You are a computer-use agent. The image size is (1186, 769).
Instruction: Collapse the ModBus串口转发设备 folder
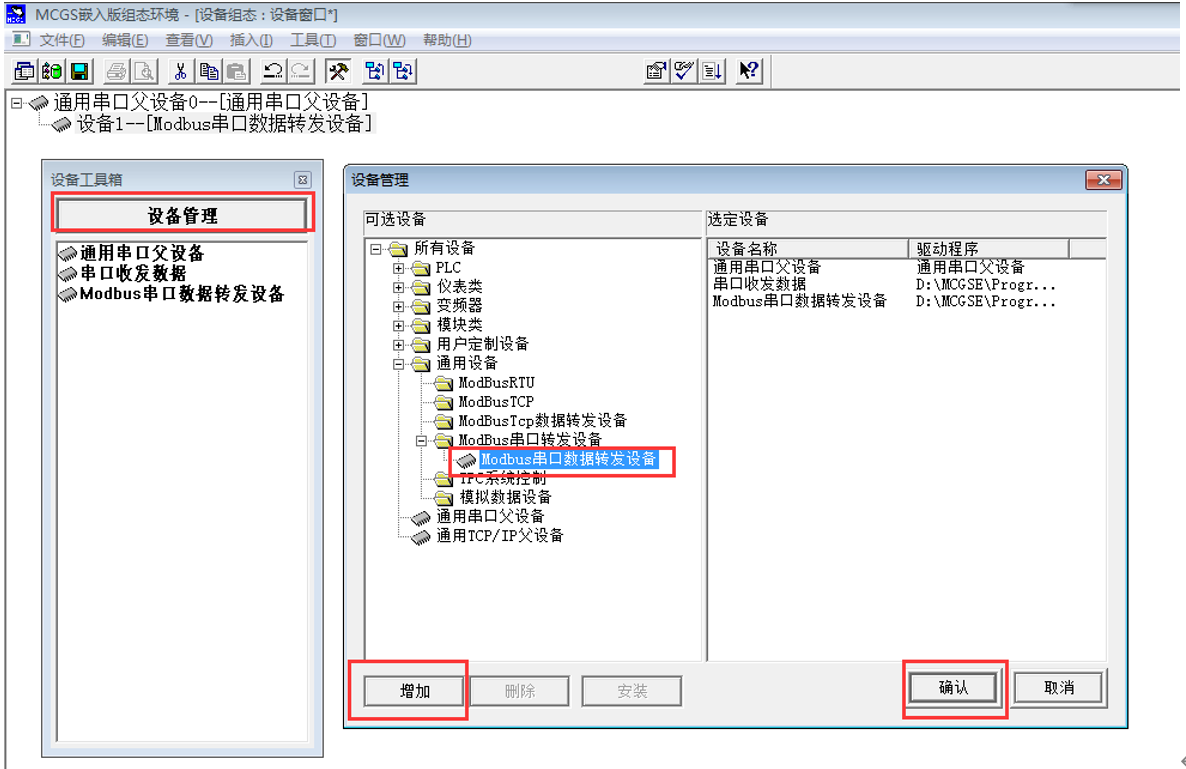click(x=421, y=441)
